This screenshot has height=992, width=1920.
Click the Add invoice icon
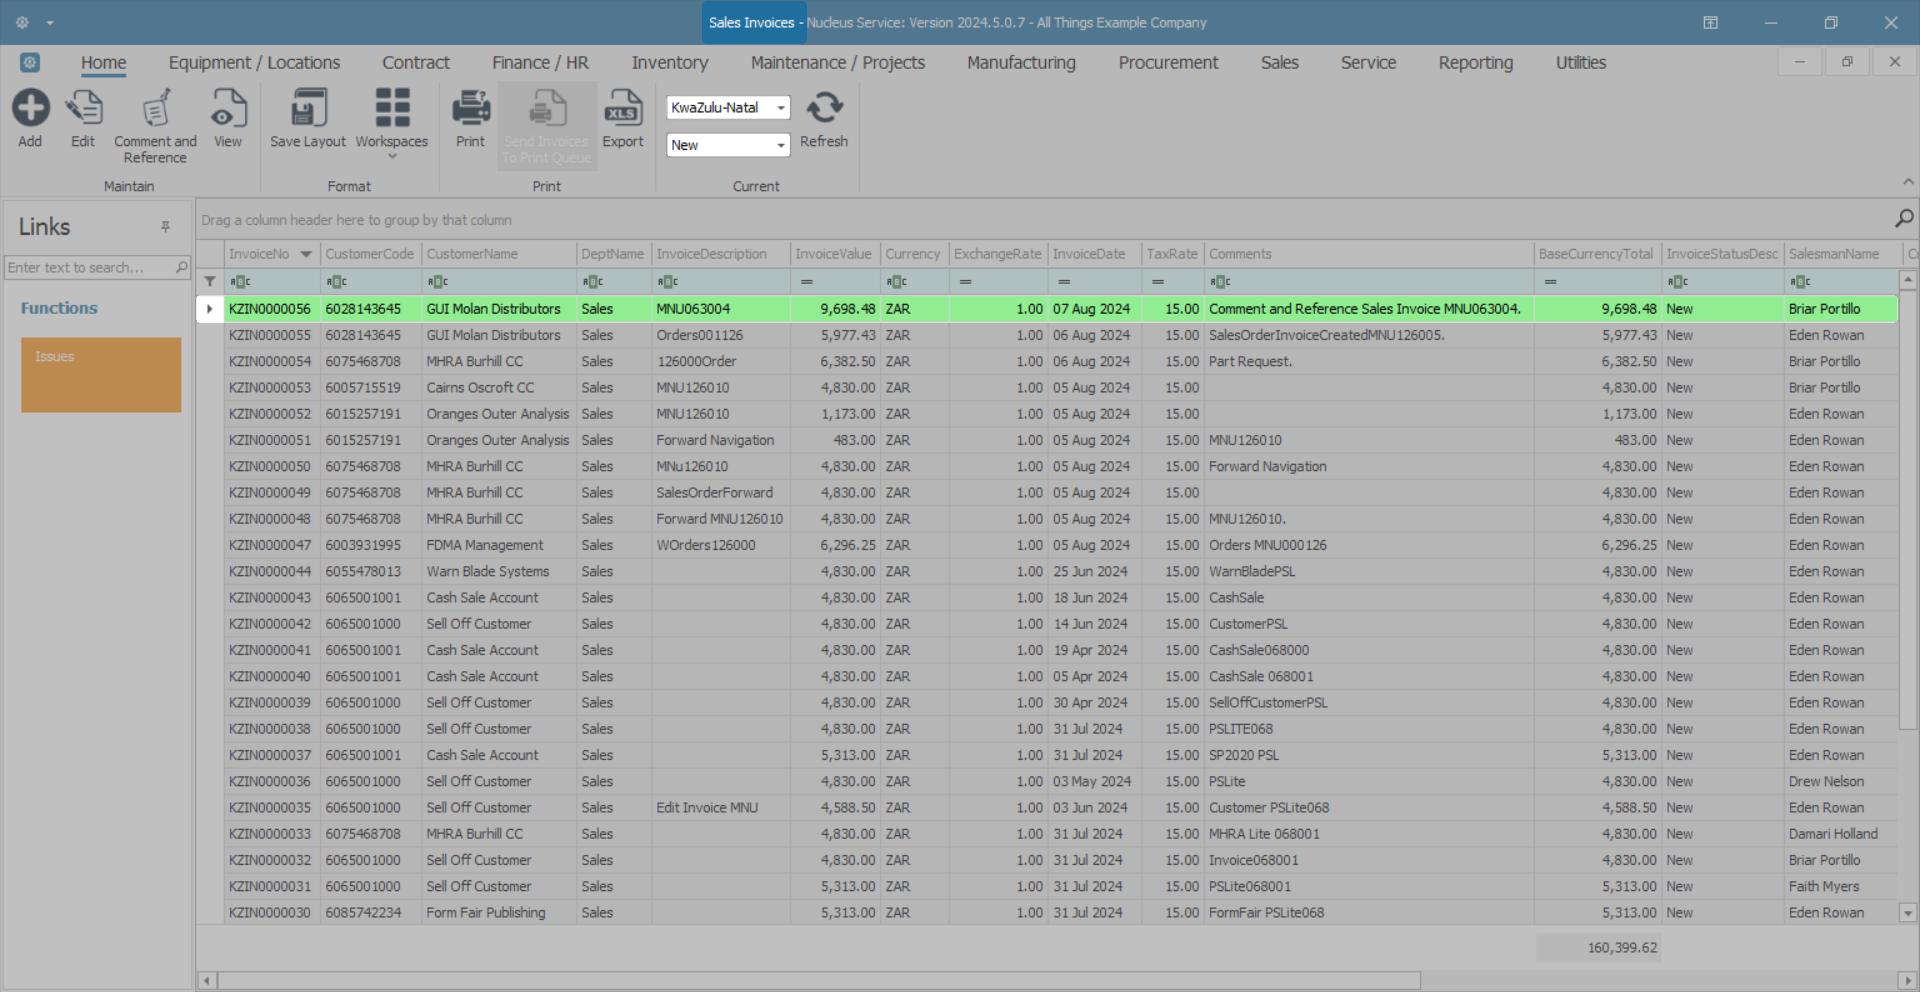pyautogui.click(x=30, y=108)
